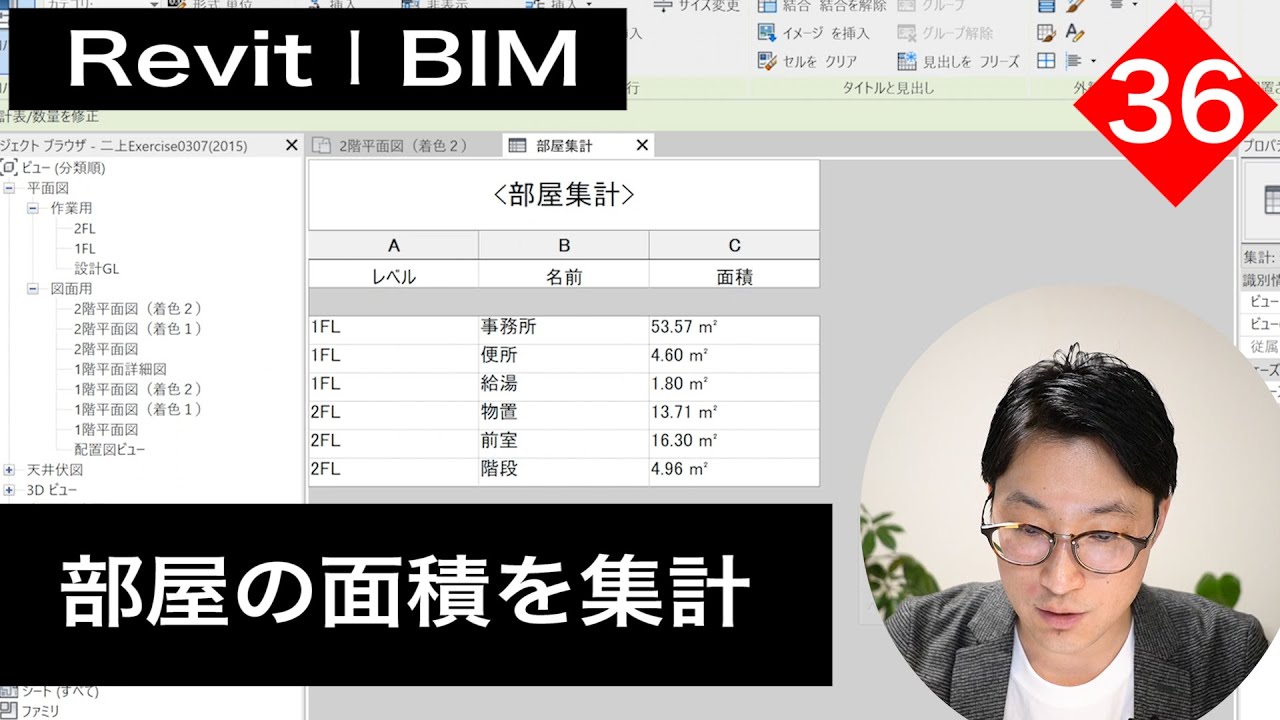Click the 結合 merge cells icon

[x=767, y=5]
